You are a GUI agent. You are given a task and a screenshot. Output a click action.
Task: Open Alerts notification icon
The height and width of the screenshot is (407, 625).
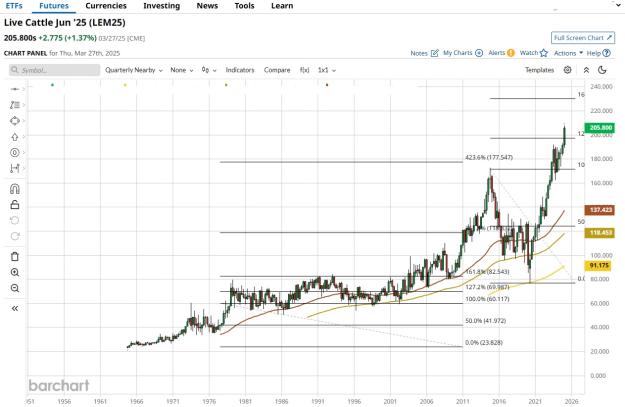tap(511, 53)
